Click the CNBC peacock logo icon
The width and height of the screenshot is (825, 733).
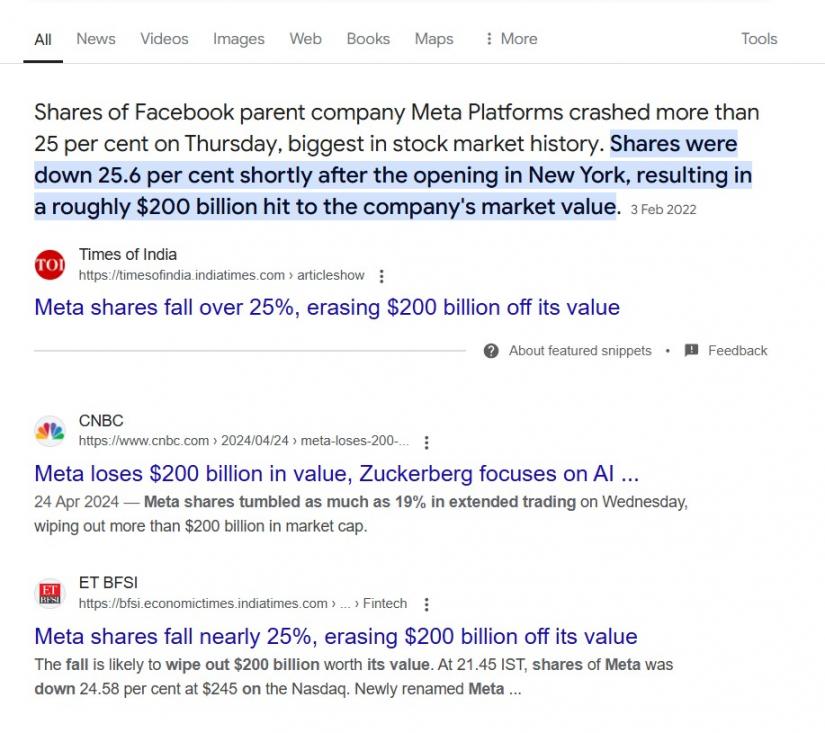coord(49,432)
